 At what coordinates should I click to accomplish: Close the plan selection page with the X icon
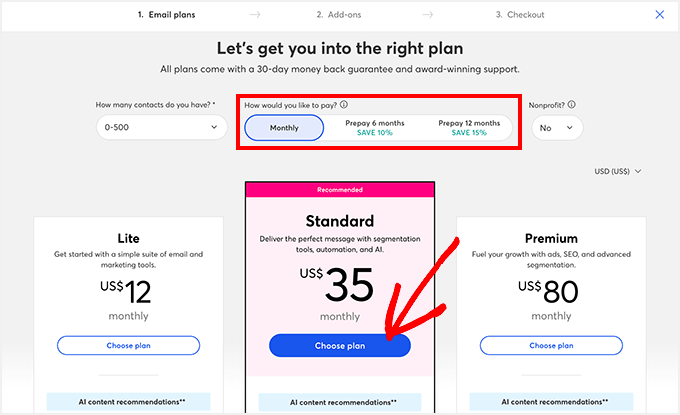coord(659,15)
